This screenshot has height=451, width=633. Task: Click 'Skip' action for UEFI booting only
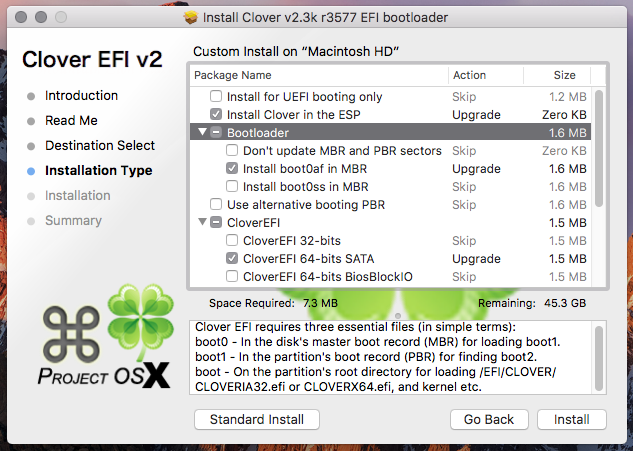(x=464, y=97)
